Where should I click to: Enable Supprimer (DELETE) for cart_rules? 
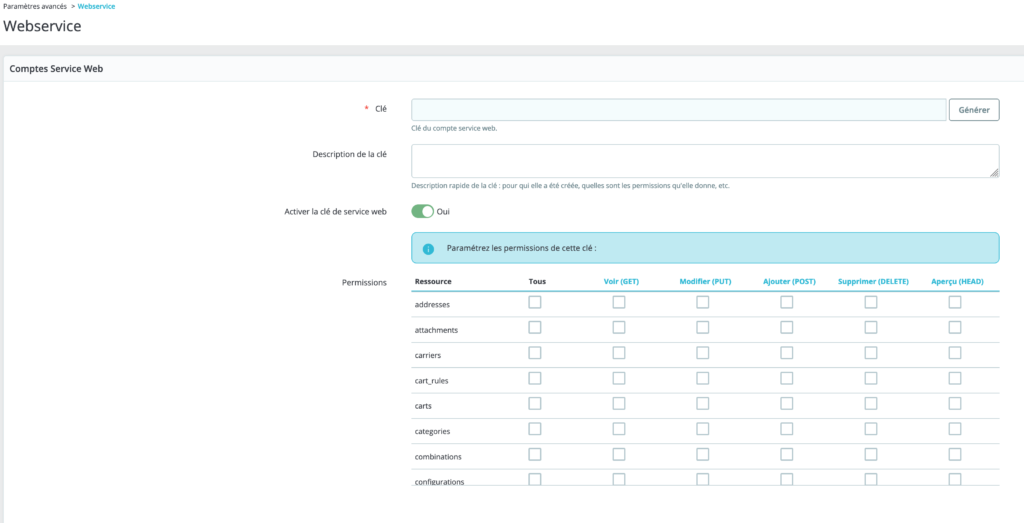[871, 378]
